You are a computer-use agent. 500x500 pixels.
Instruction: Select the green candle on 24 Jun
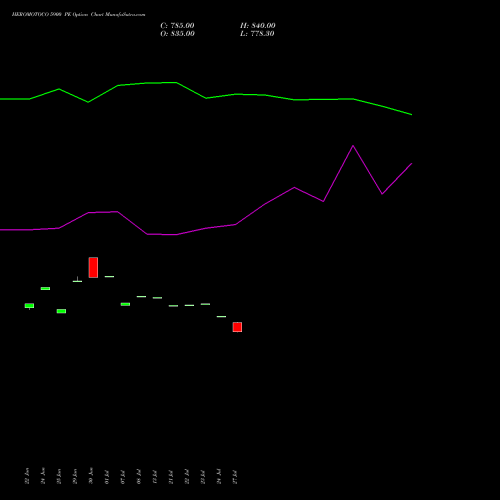tap(45, 288)
